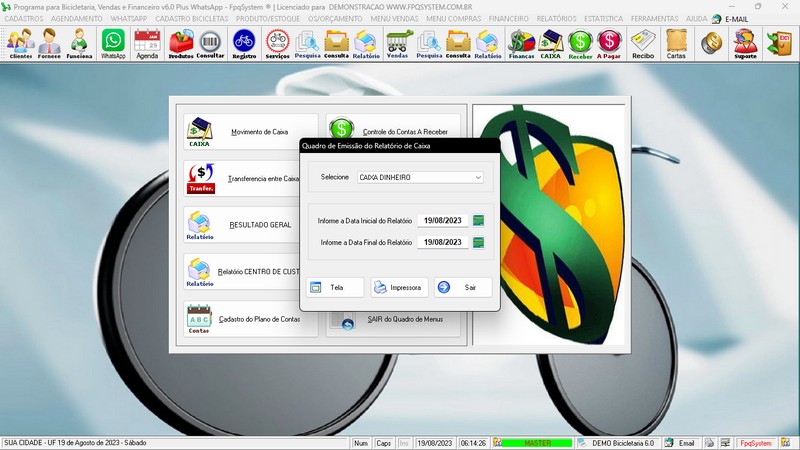Click the Recibo toolbar icon

[643, 43]
